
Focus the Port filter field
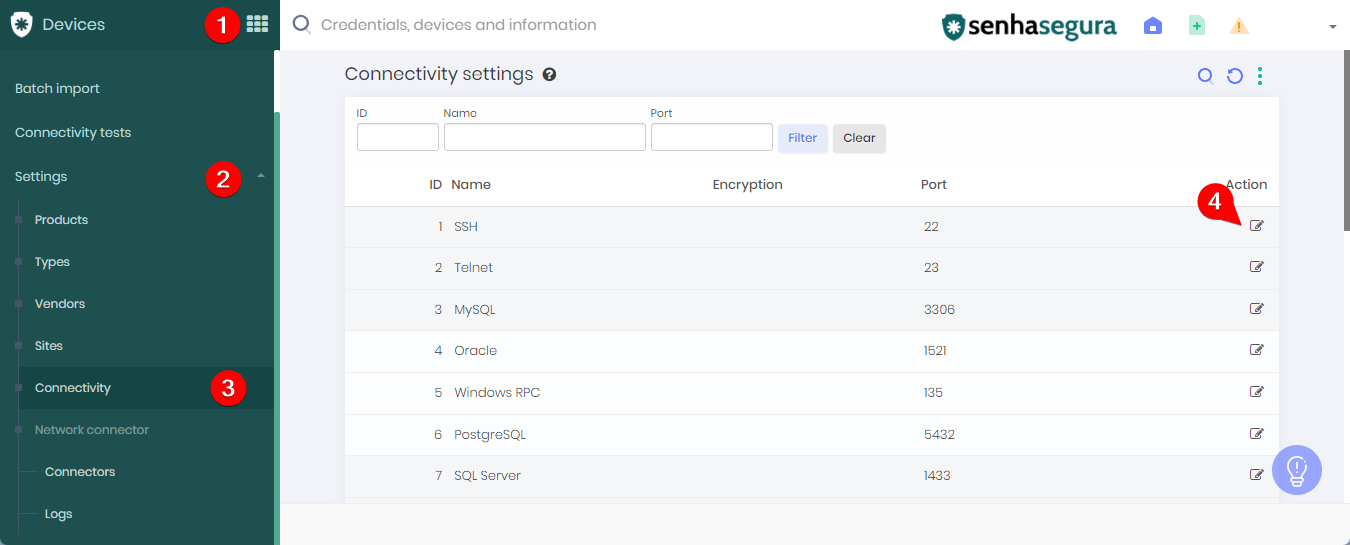coord(712,137)
